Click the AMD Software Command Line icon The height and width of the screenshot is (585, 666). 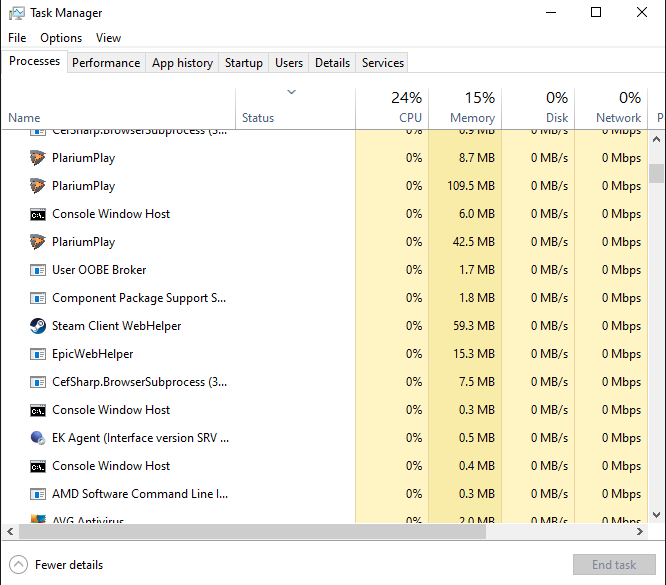point(37,494)
